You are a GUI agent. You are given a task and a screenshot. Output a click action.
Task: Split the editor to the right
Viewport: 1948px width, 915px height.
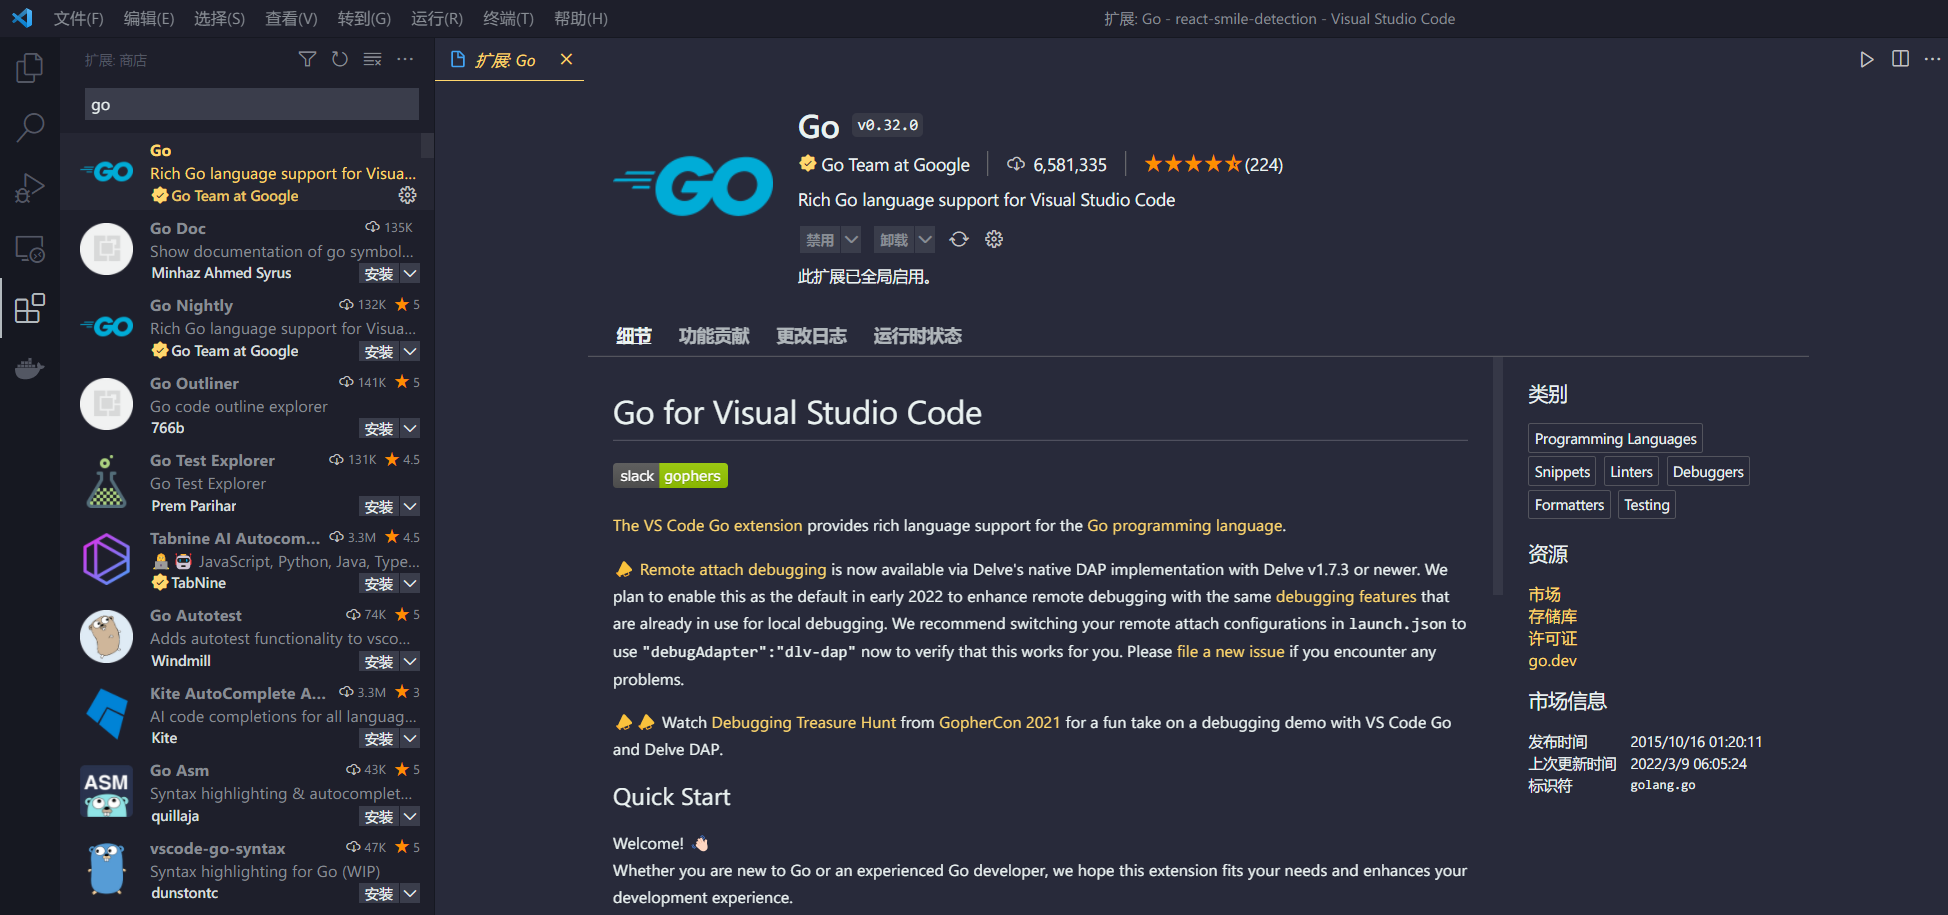tap(1900, 60)
